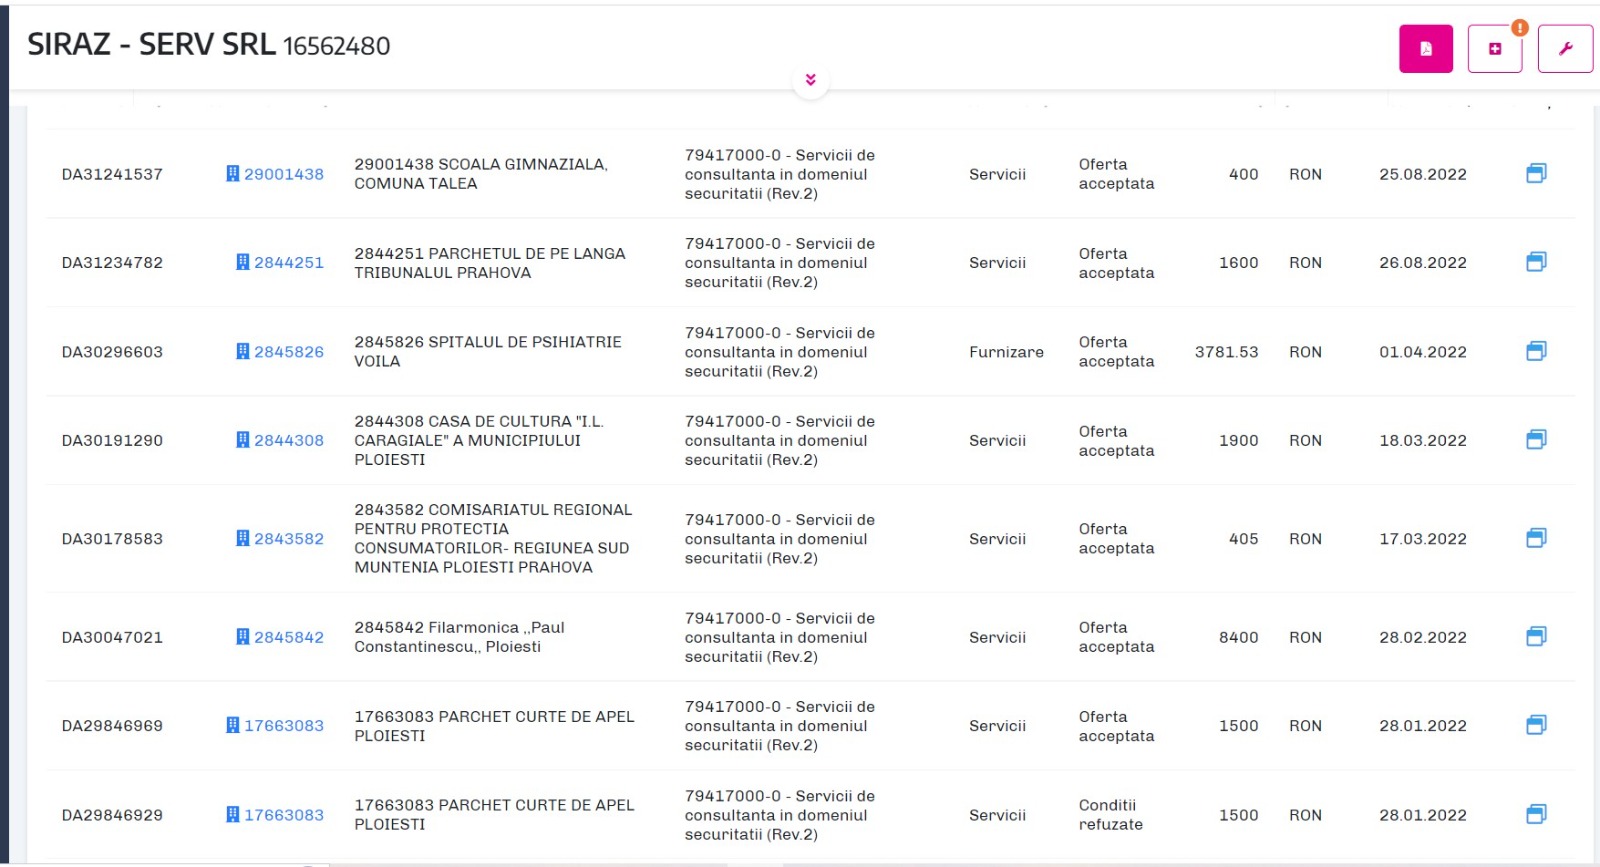Open details icon for row DA30047021

(x=1536, y=636)
